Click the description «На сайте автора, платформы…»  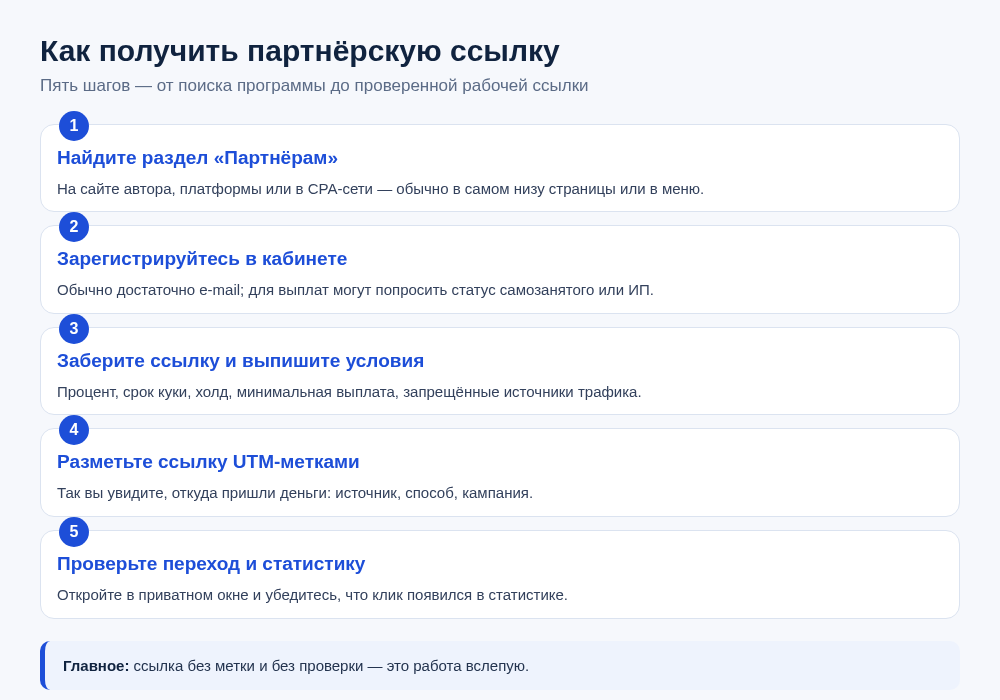pyautogui.click(x=380, y=189)
